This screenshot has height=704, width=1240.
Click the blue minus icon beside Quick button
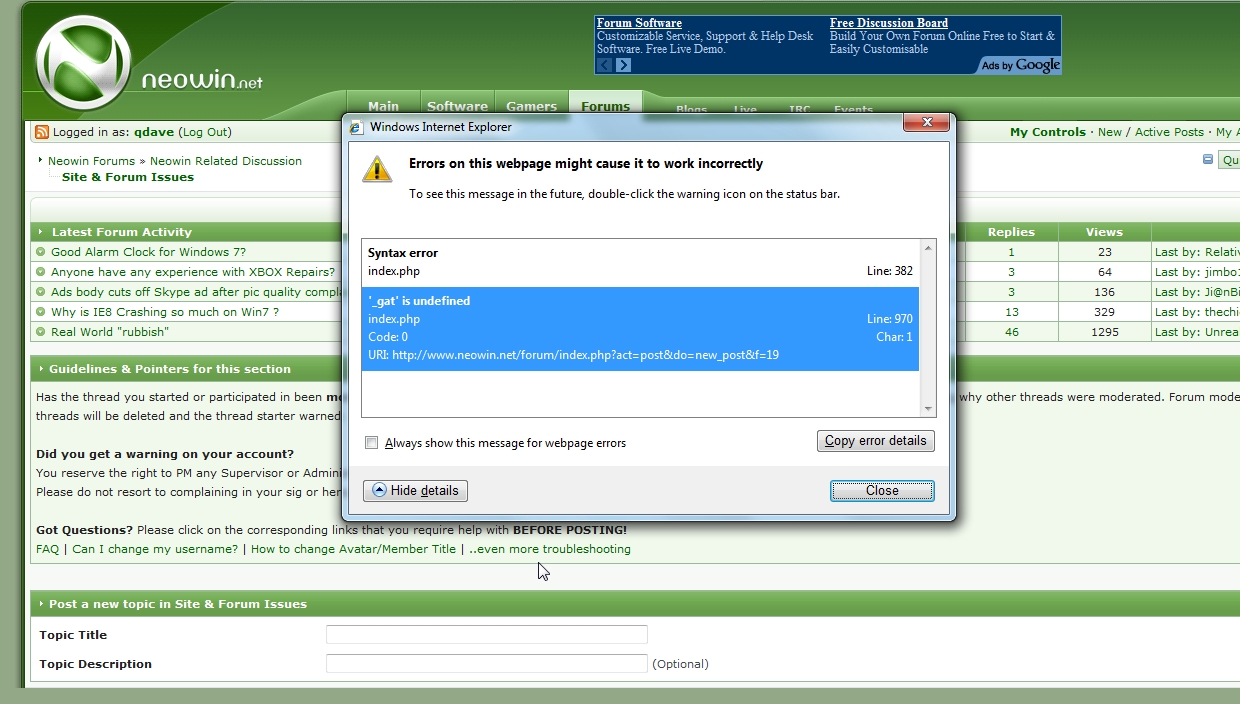pos(1208,160)
